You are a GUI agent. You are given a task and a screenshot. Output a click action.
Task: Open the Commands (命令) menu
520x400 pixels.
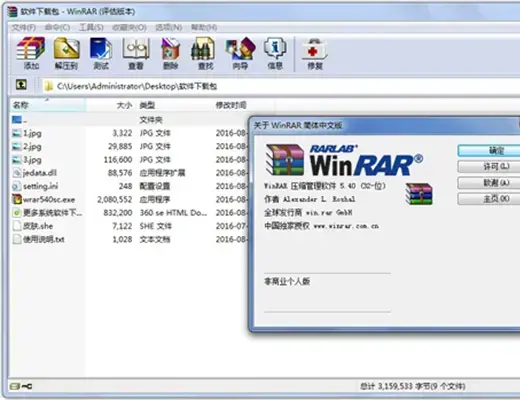click(57, 27)
